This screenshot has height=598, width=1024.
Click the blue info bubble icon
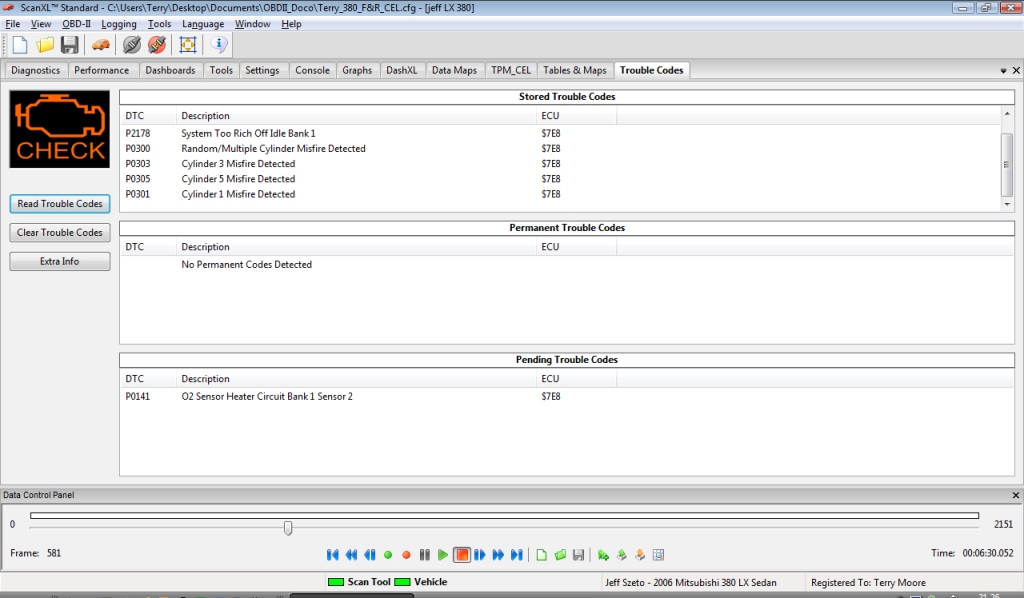point(219,45)
